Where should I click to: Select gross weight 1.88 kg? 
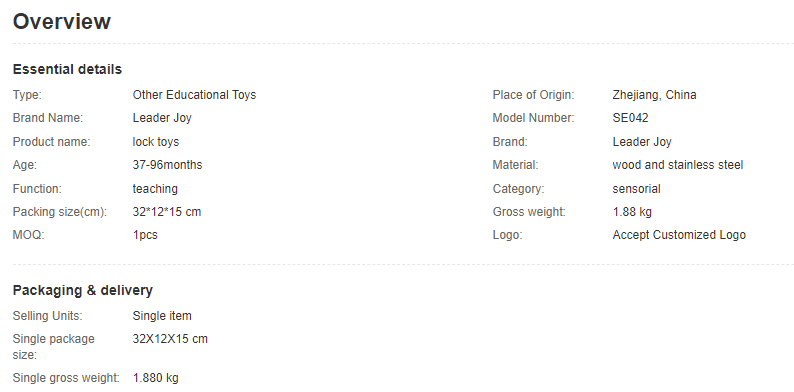(x=632, y=212)
